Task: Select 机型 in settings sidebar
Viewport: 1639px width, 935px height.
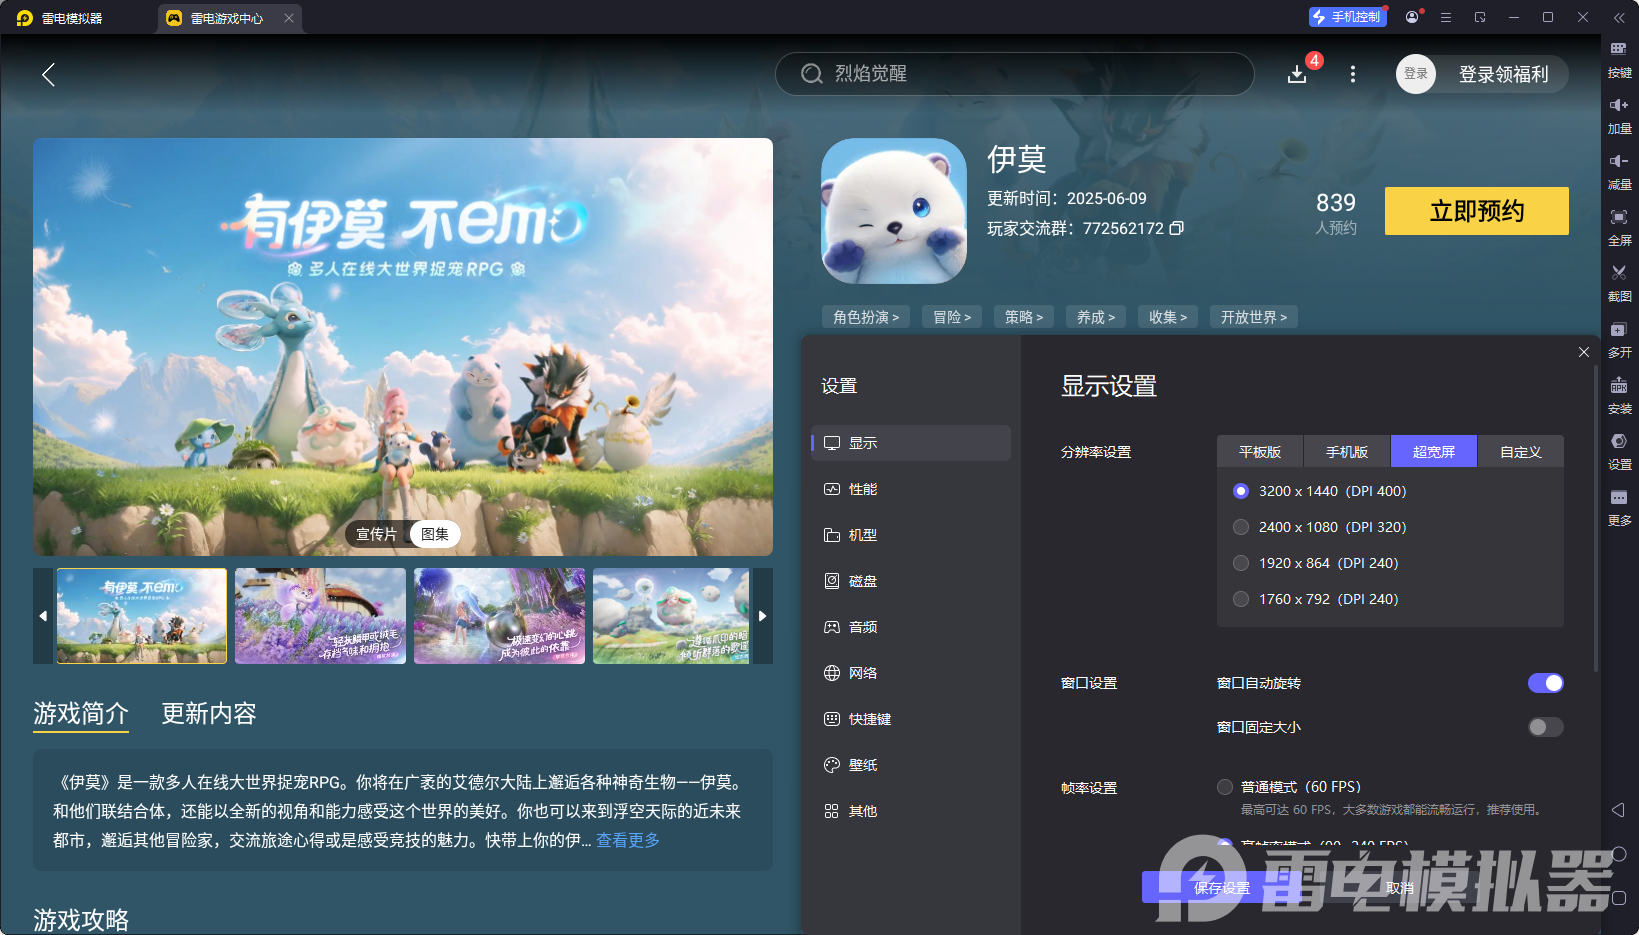Action: [911, 535]
